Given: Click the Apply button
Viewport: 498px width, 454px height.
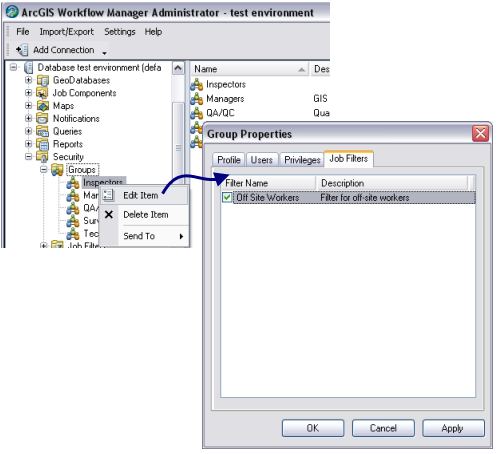Looking at the screenshot, I should tap(453, 428).
